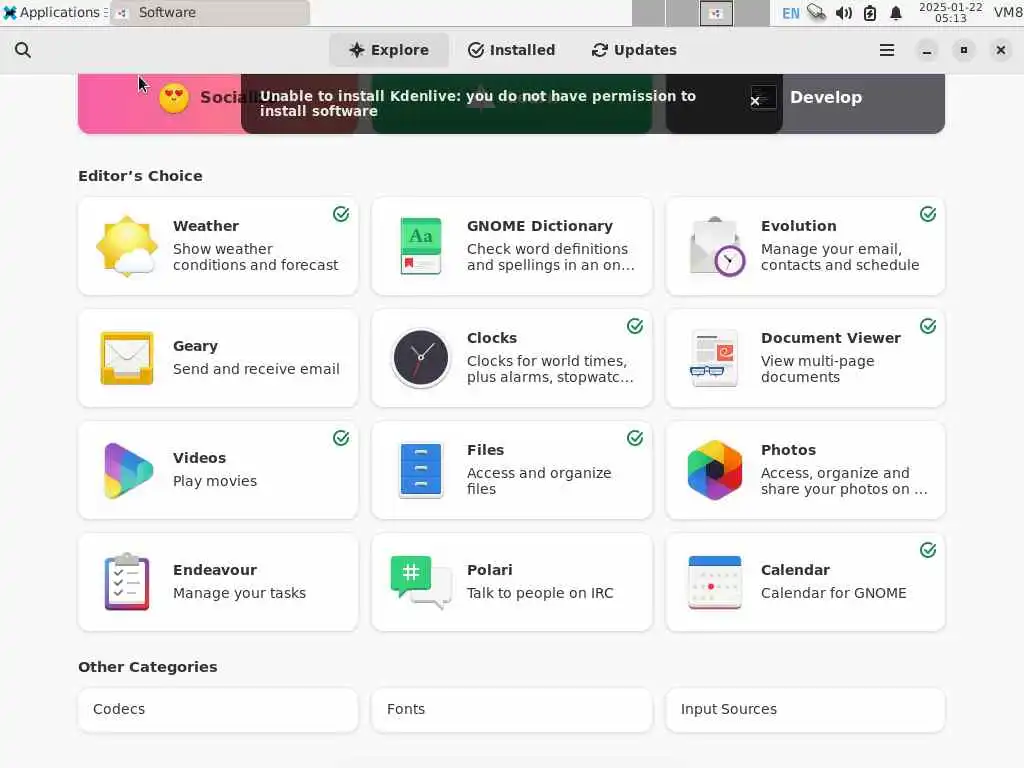1024x768 pixels.
Task: Click the 'Calendar for GNOME' description
Action: (833, 593)
